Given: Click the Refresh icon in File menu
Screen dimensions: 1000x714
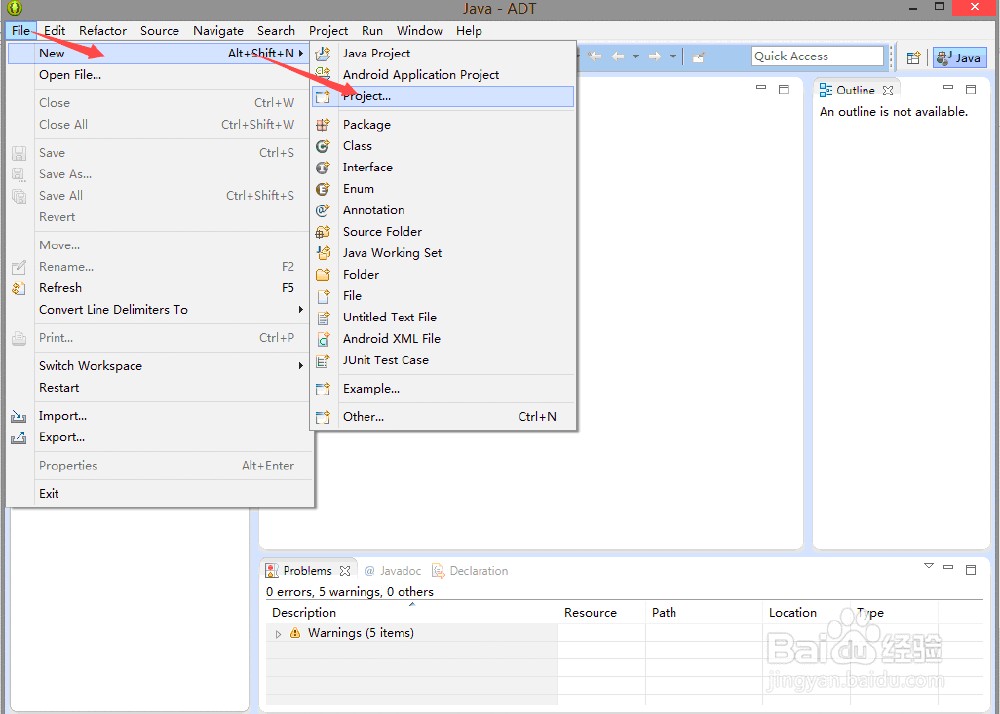Looking at the screenshot, I should pyautogui.click(x=18, y=288).
